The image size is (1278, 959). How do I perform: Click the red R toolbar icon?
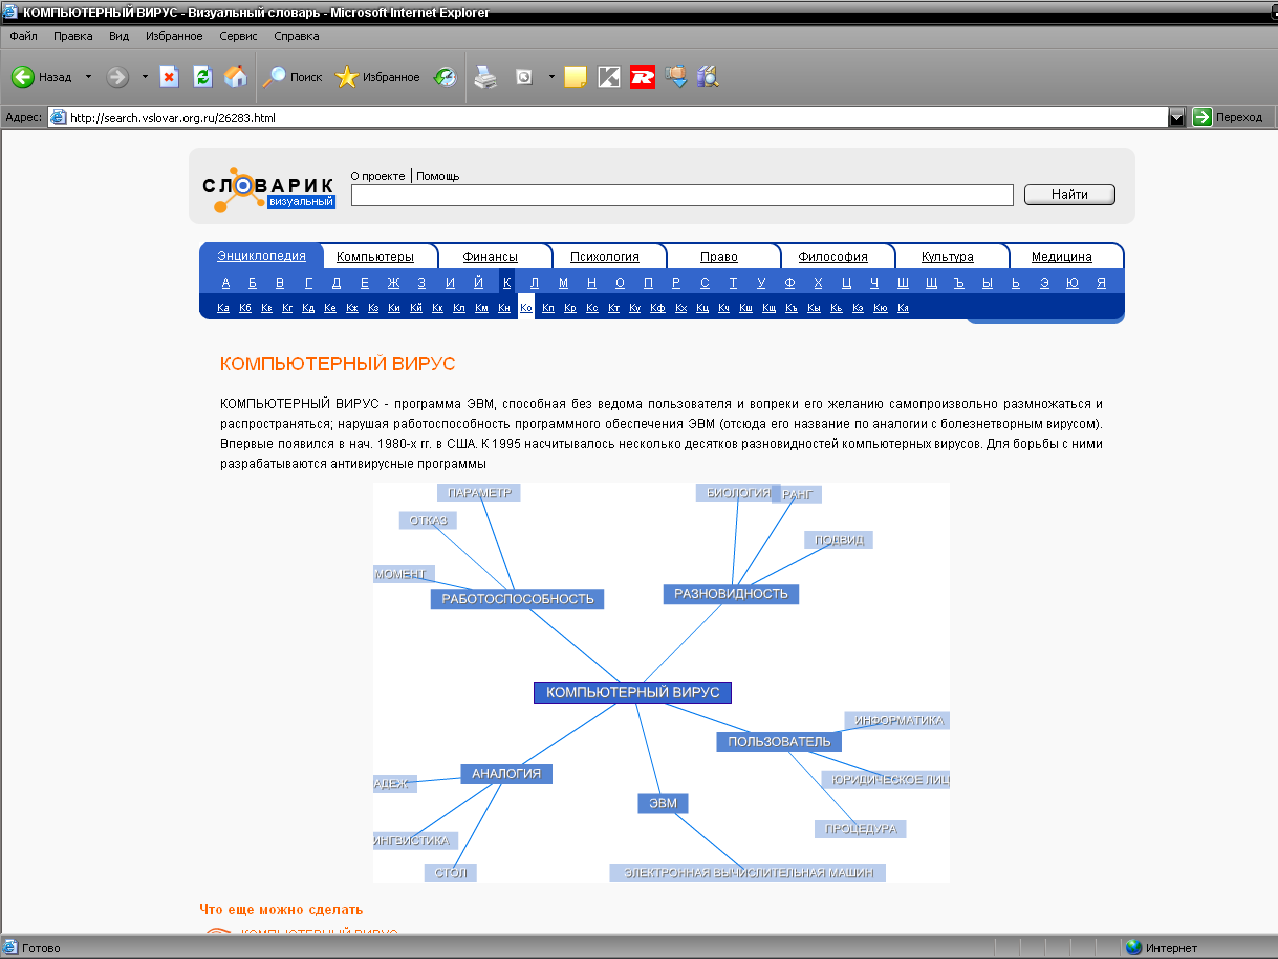click(x=642, y=77)
